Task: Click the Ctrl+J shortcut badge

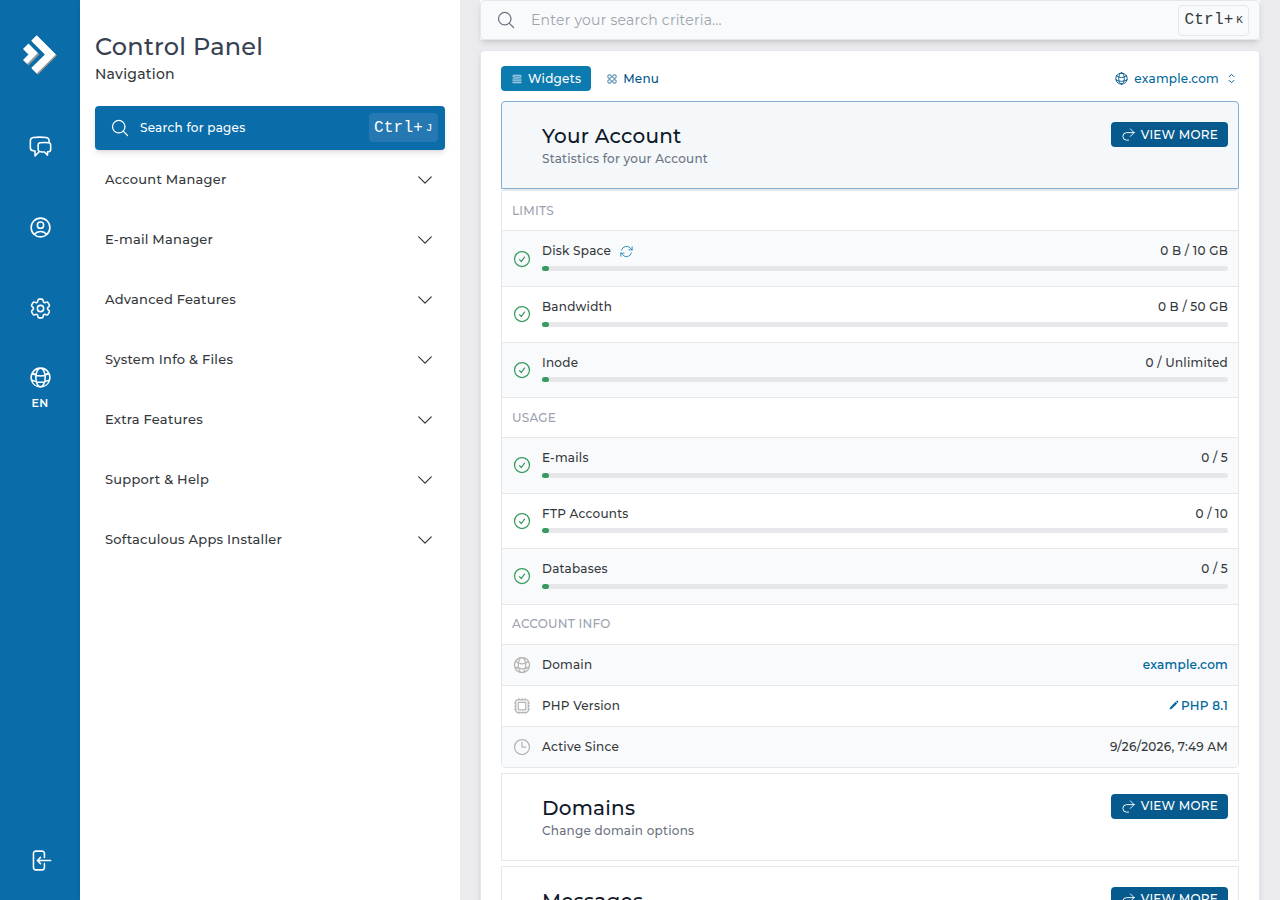Action: [x=403, y=127]
